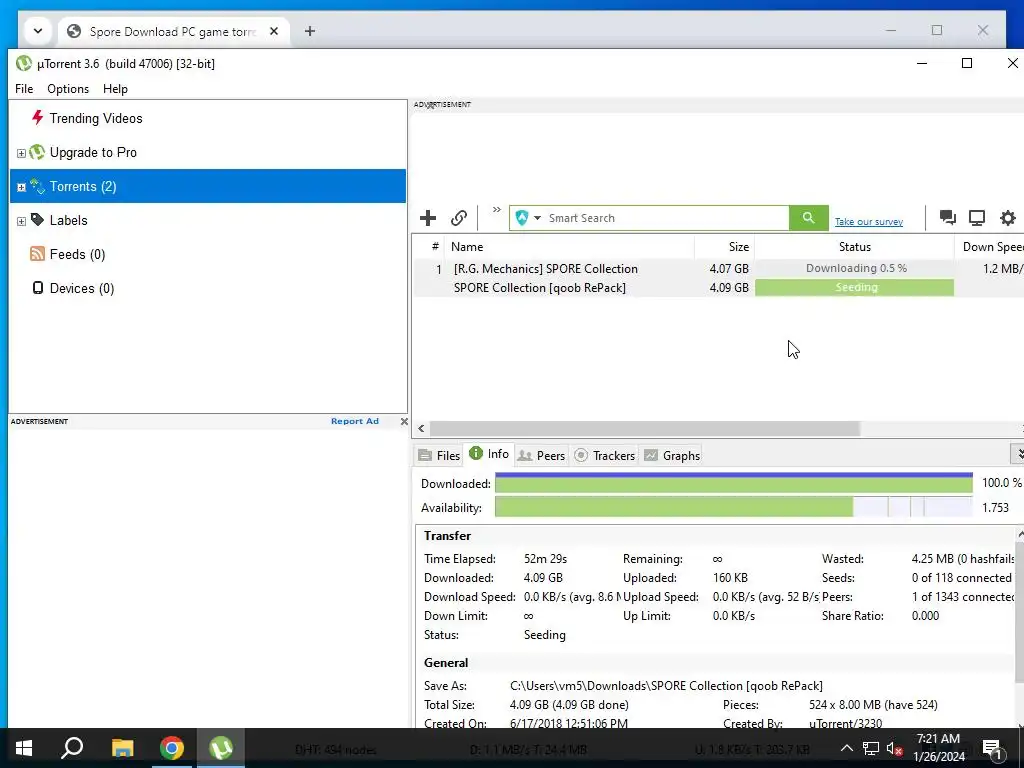Click the Devices phone icon
This screenshot has width=1024, height=768.
coord(38,287)
